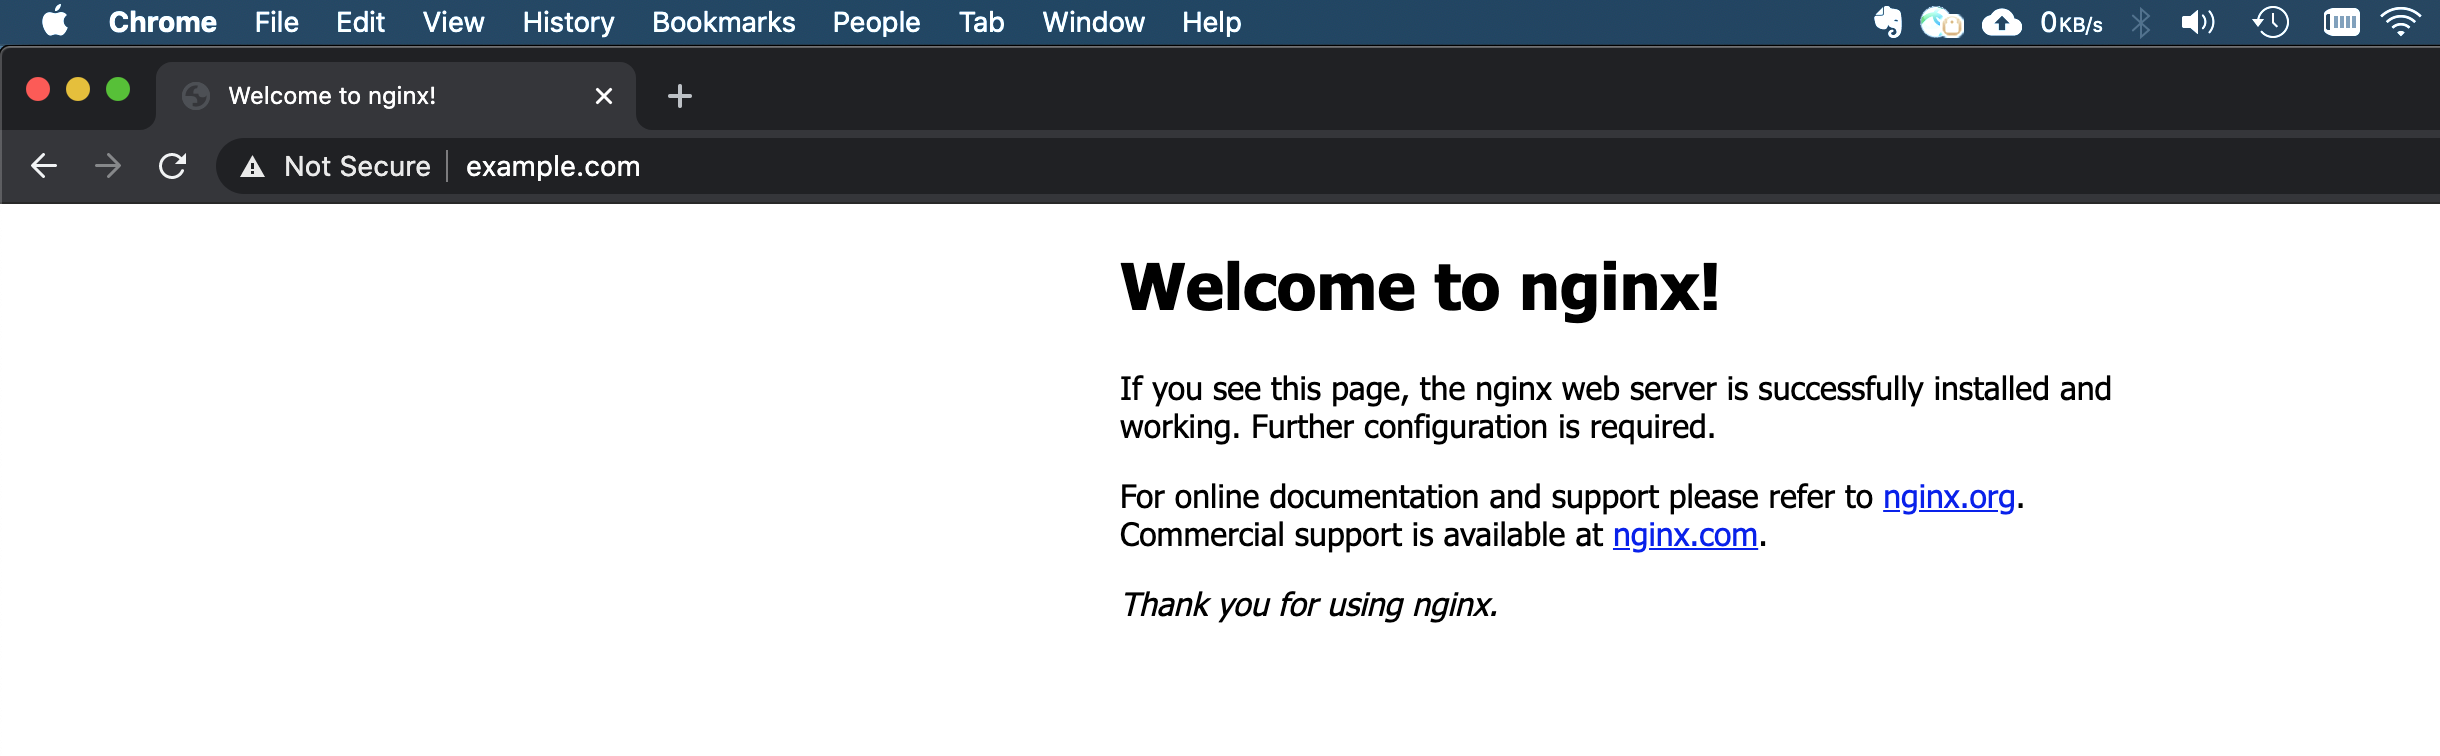The width and height of the screenshot is (2440, 756).
Task: Open the Edit menu
Action: pos(360,22)
